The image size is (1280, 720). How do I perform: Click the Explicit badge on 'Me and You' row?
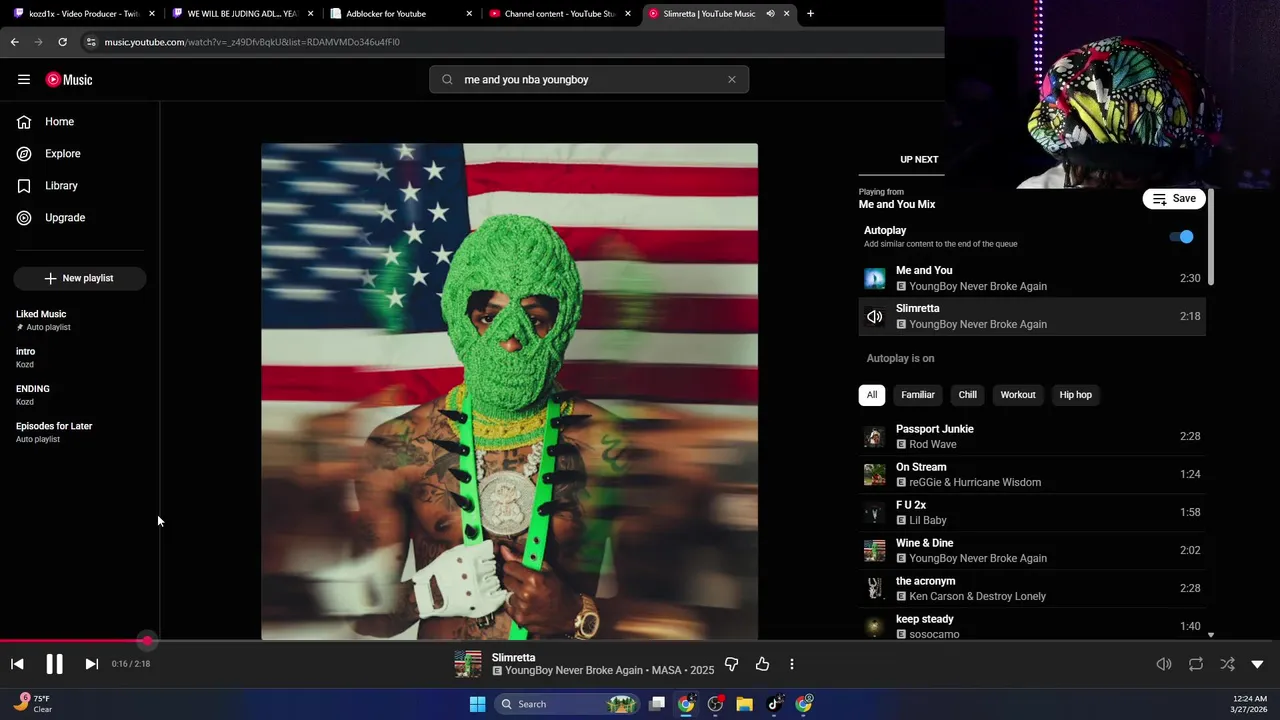[901, 287]
